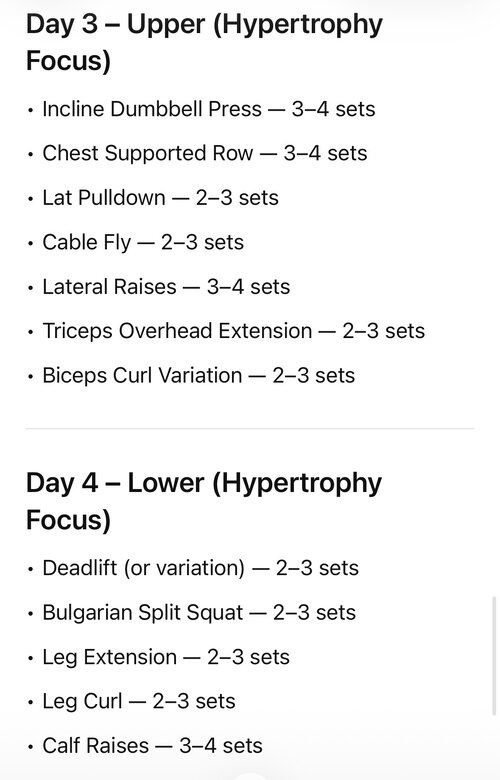
Task: Click the word Focus under Day 4
Action: 68,520
